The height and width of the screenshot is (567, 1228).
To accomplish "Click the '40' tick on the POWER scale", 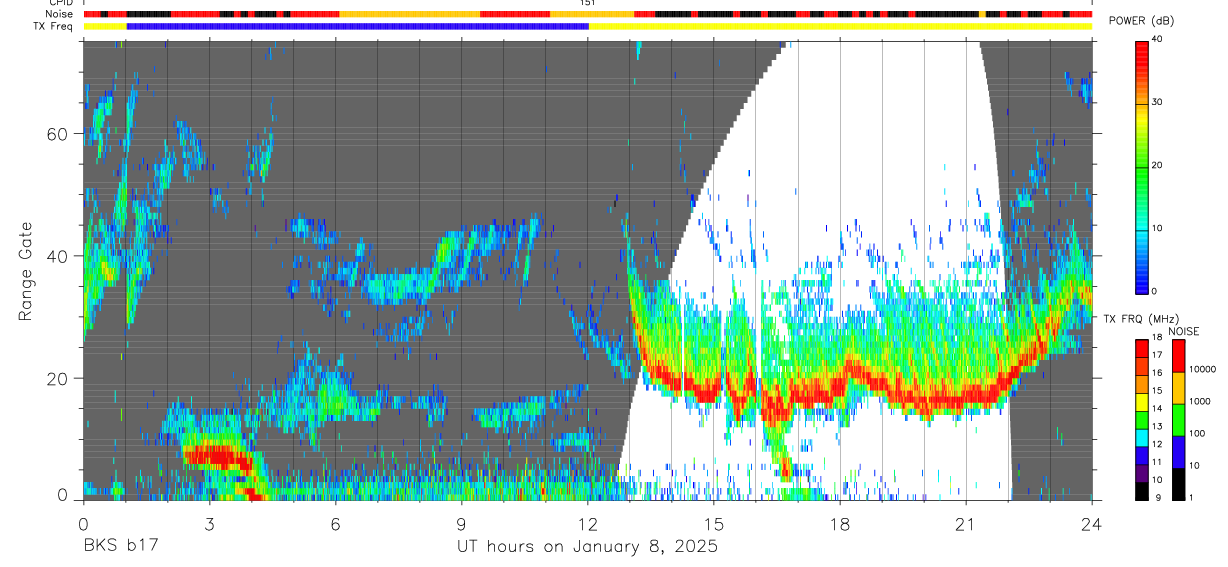I will click(1157, 40).
